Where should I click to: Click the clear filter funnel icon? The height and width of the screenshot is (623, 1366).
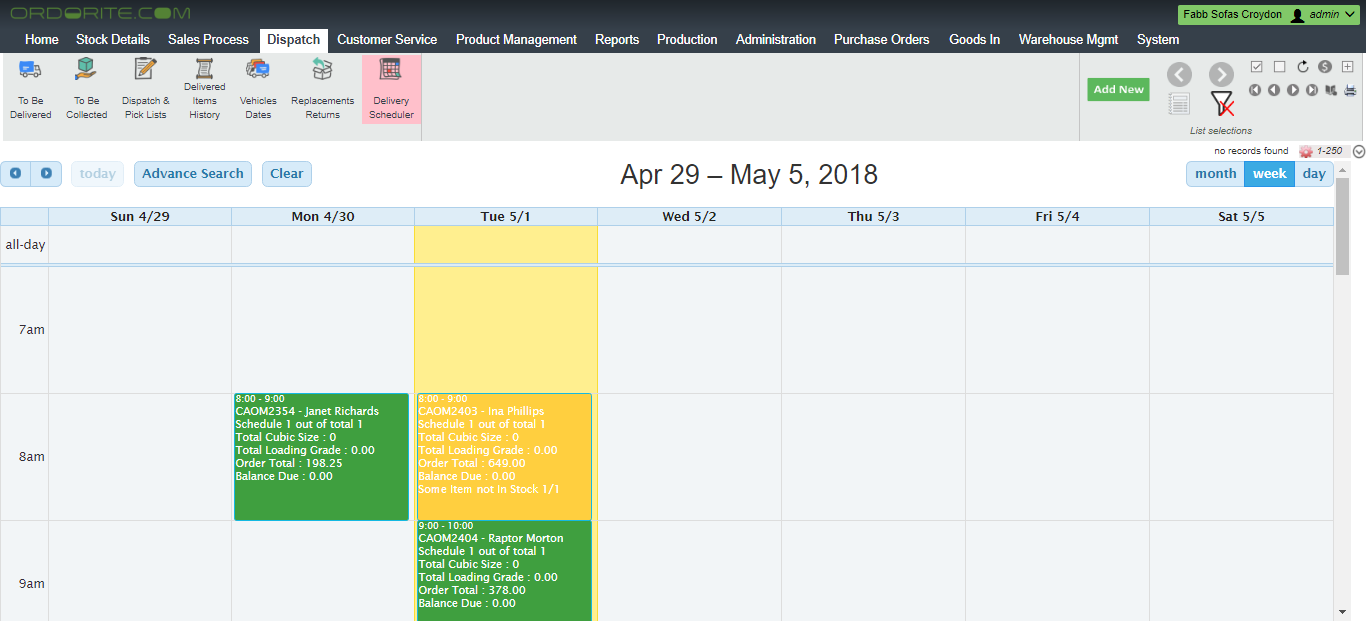(x=1221, y=103)
